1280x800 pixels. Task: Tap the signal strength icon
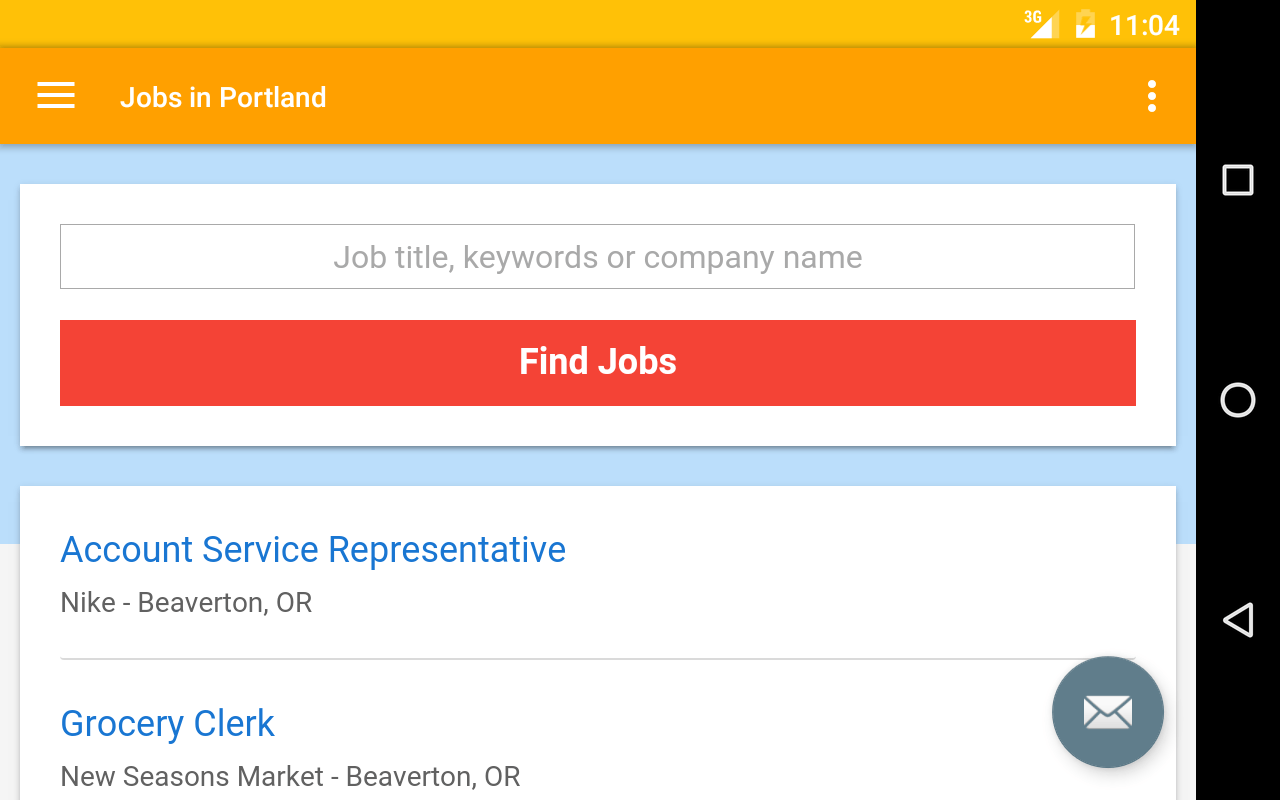pos(1046,27)
